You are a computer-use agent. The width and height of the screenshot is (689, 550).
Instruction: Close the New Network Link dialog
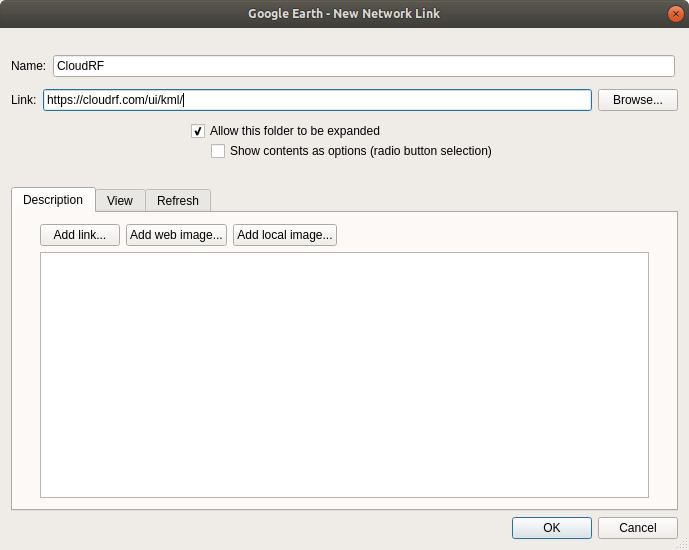(675, 14)
